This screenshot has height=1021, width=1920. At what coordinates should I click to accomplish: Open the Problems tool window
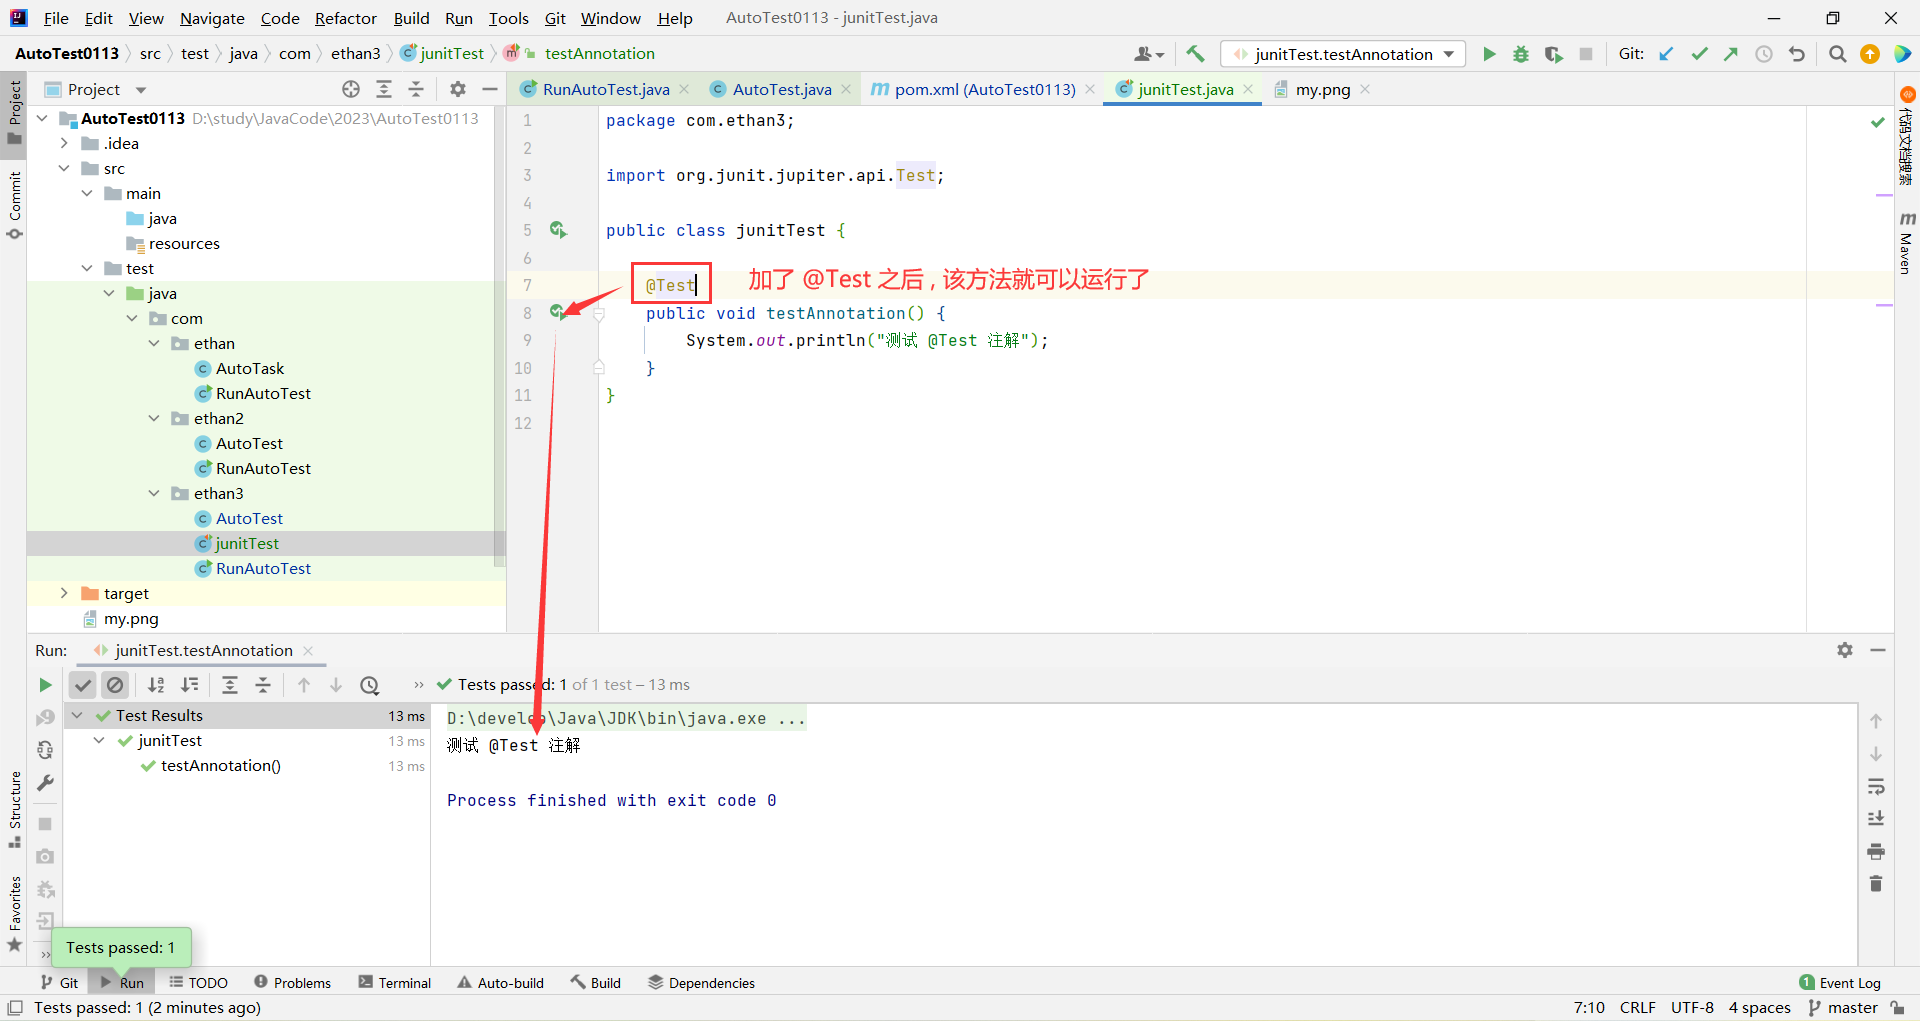[x=292, y=983]
